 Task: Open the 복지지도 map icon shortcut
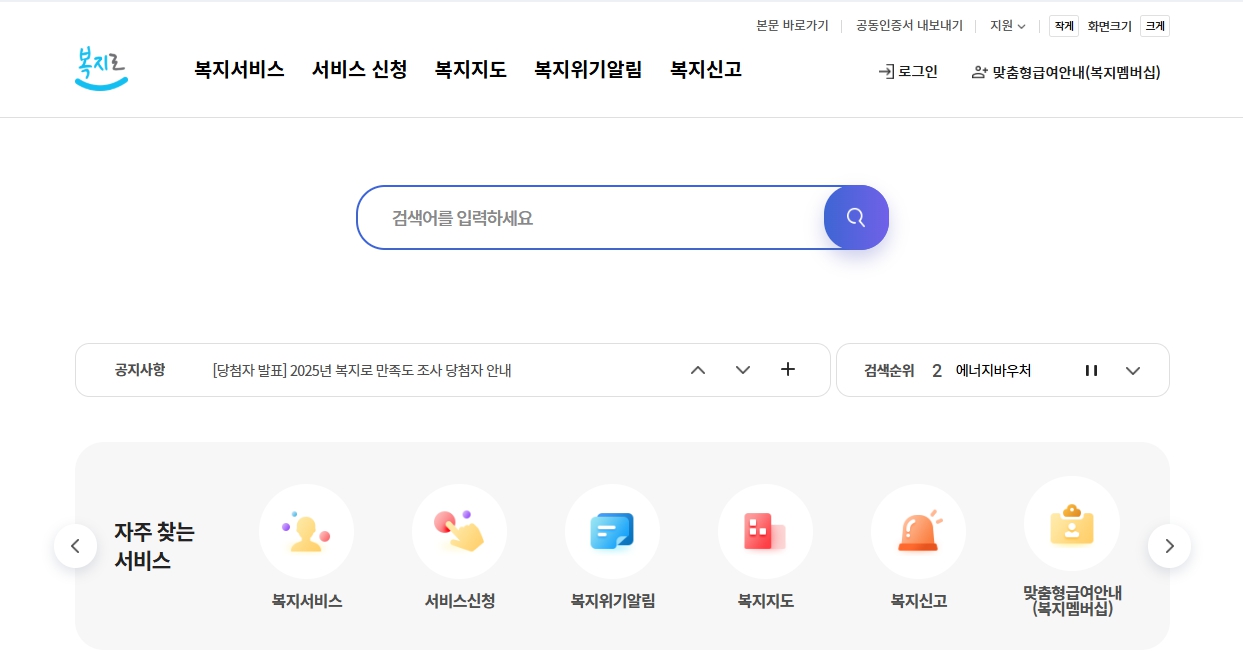(x=766, y=531)
